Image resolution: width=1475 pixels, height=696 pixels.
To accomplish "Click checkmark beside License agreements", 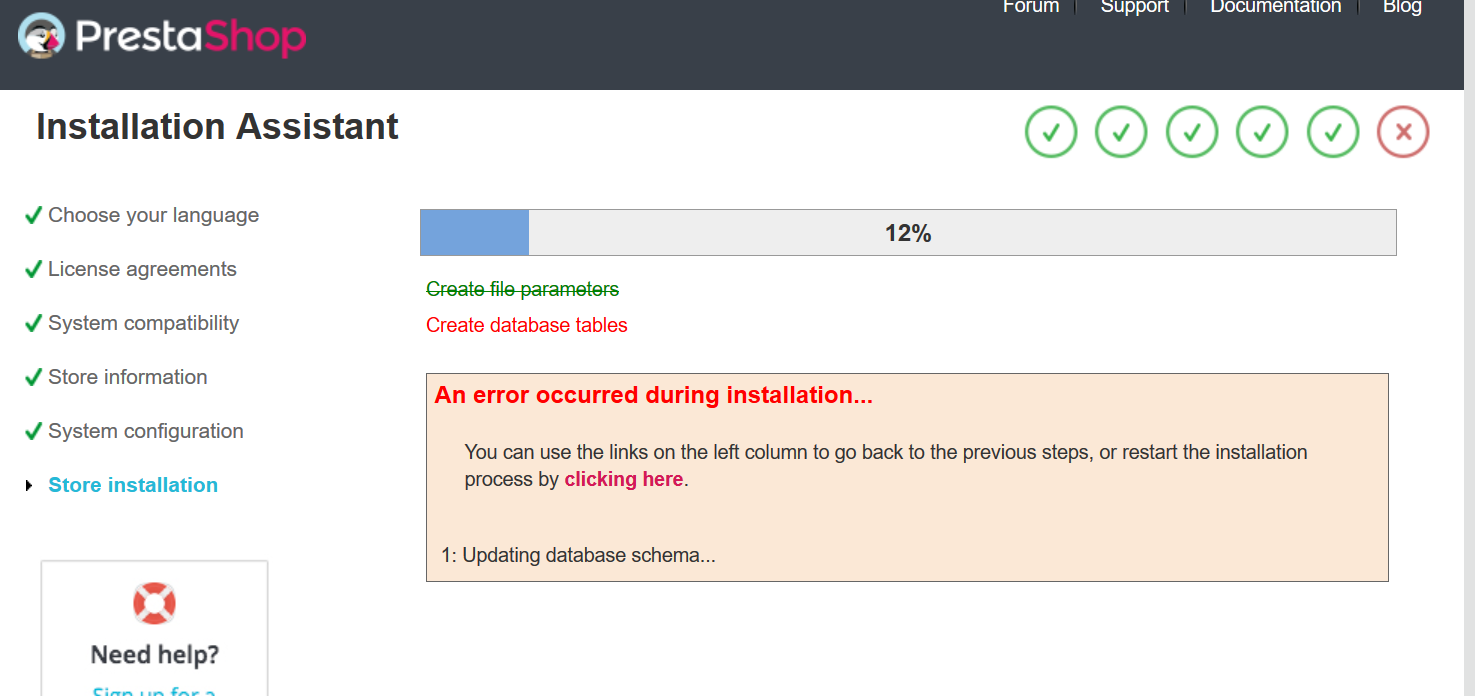I will point(33,268).
